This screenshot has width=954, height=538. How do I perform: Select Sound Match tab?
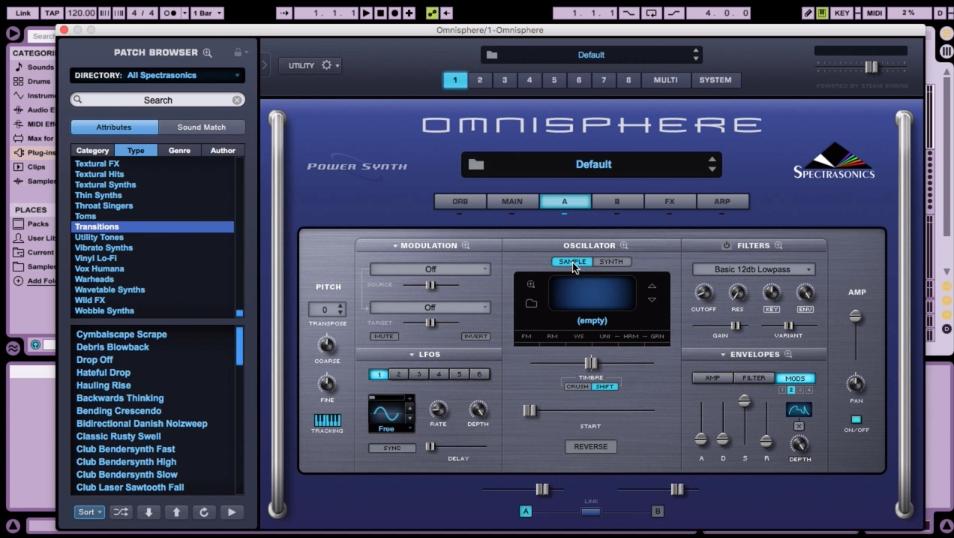point(201,127)
